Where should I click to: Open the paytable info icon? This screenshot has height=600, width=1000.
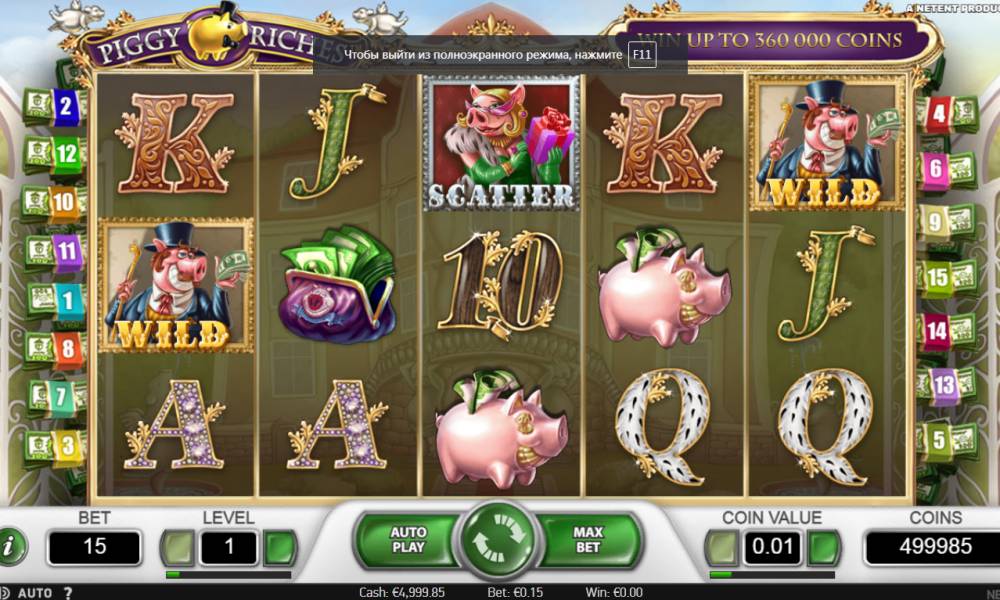[x=11, y=546]
